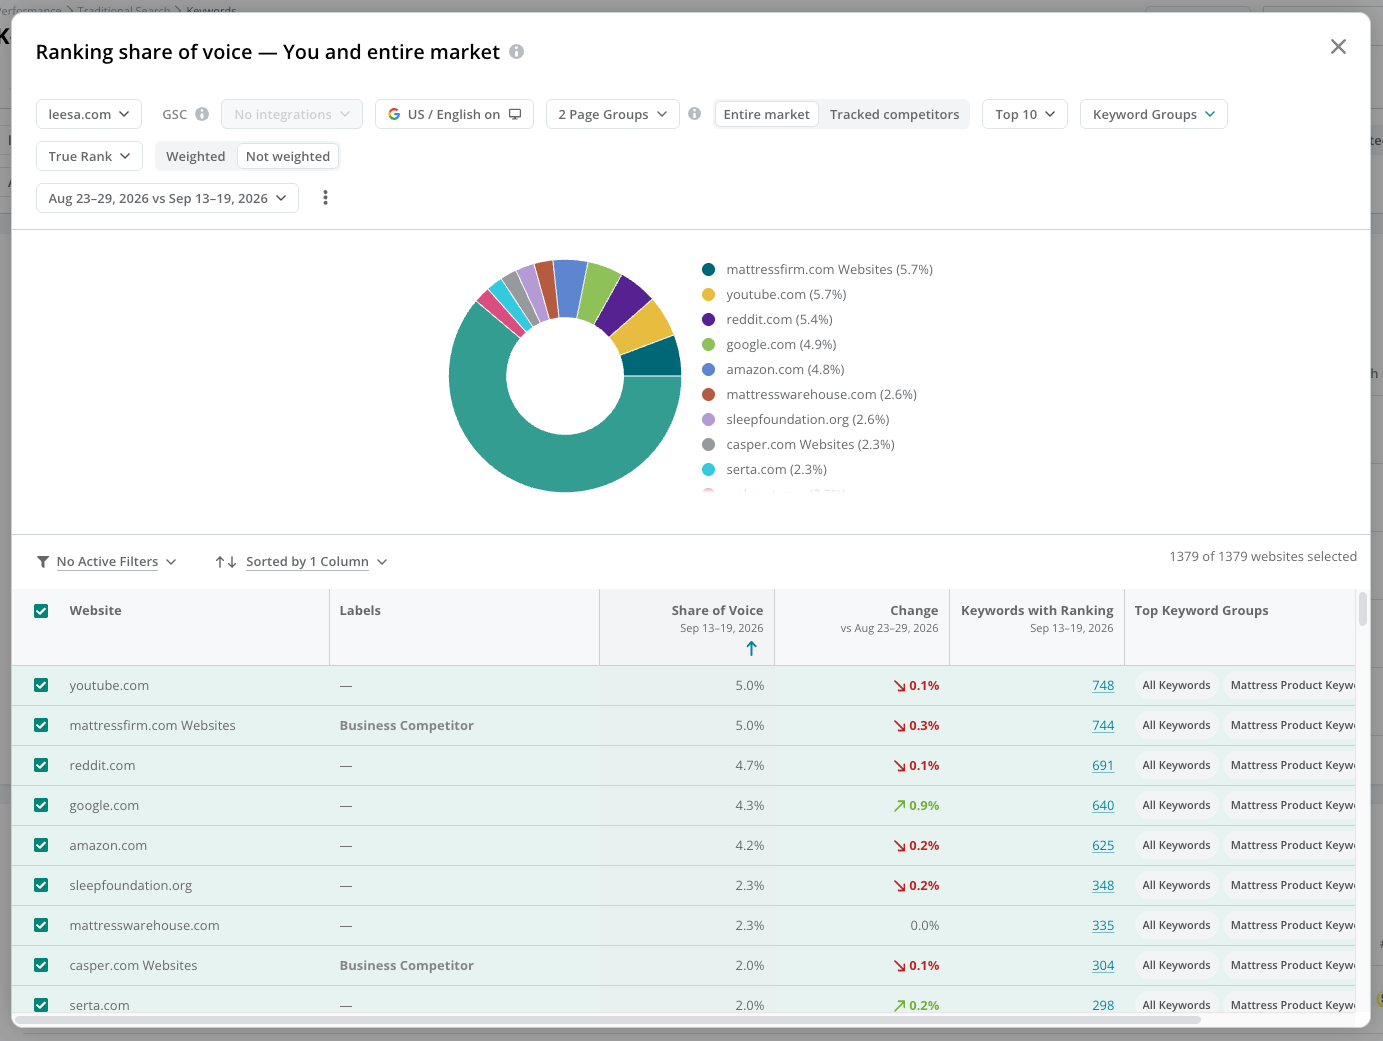Image resolution: width=1383 pixels, height=1041 pixels.
Task: Open the date range comparison dropdown
Action: pyautogui.click(x=167, y=198)
